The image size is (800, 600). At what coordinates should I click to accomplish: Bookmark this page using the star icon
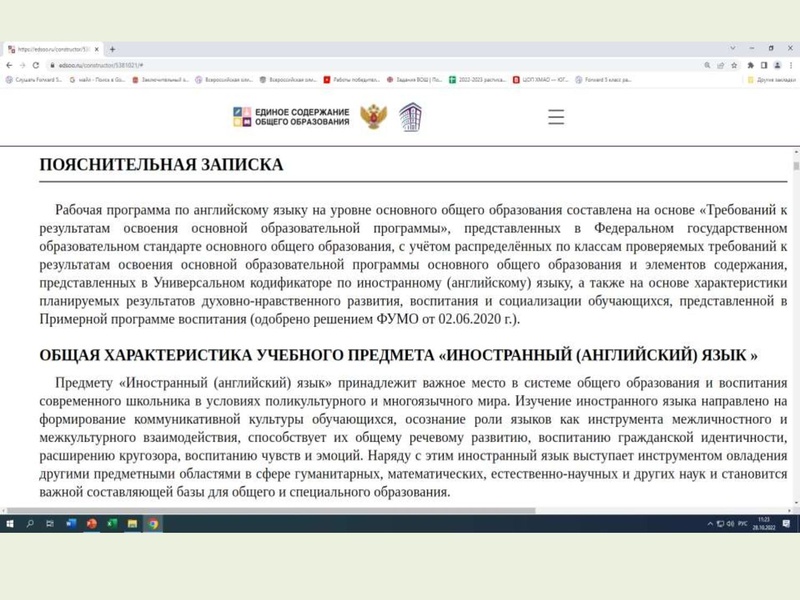pyautogui.click(x=734, y=66)
